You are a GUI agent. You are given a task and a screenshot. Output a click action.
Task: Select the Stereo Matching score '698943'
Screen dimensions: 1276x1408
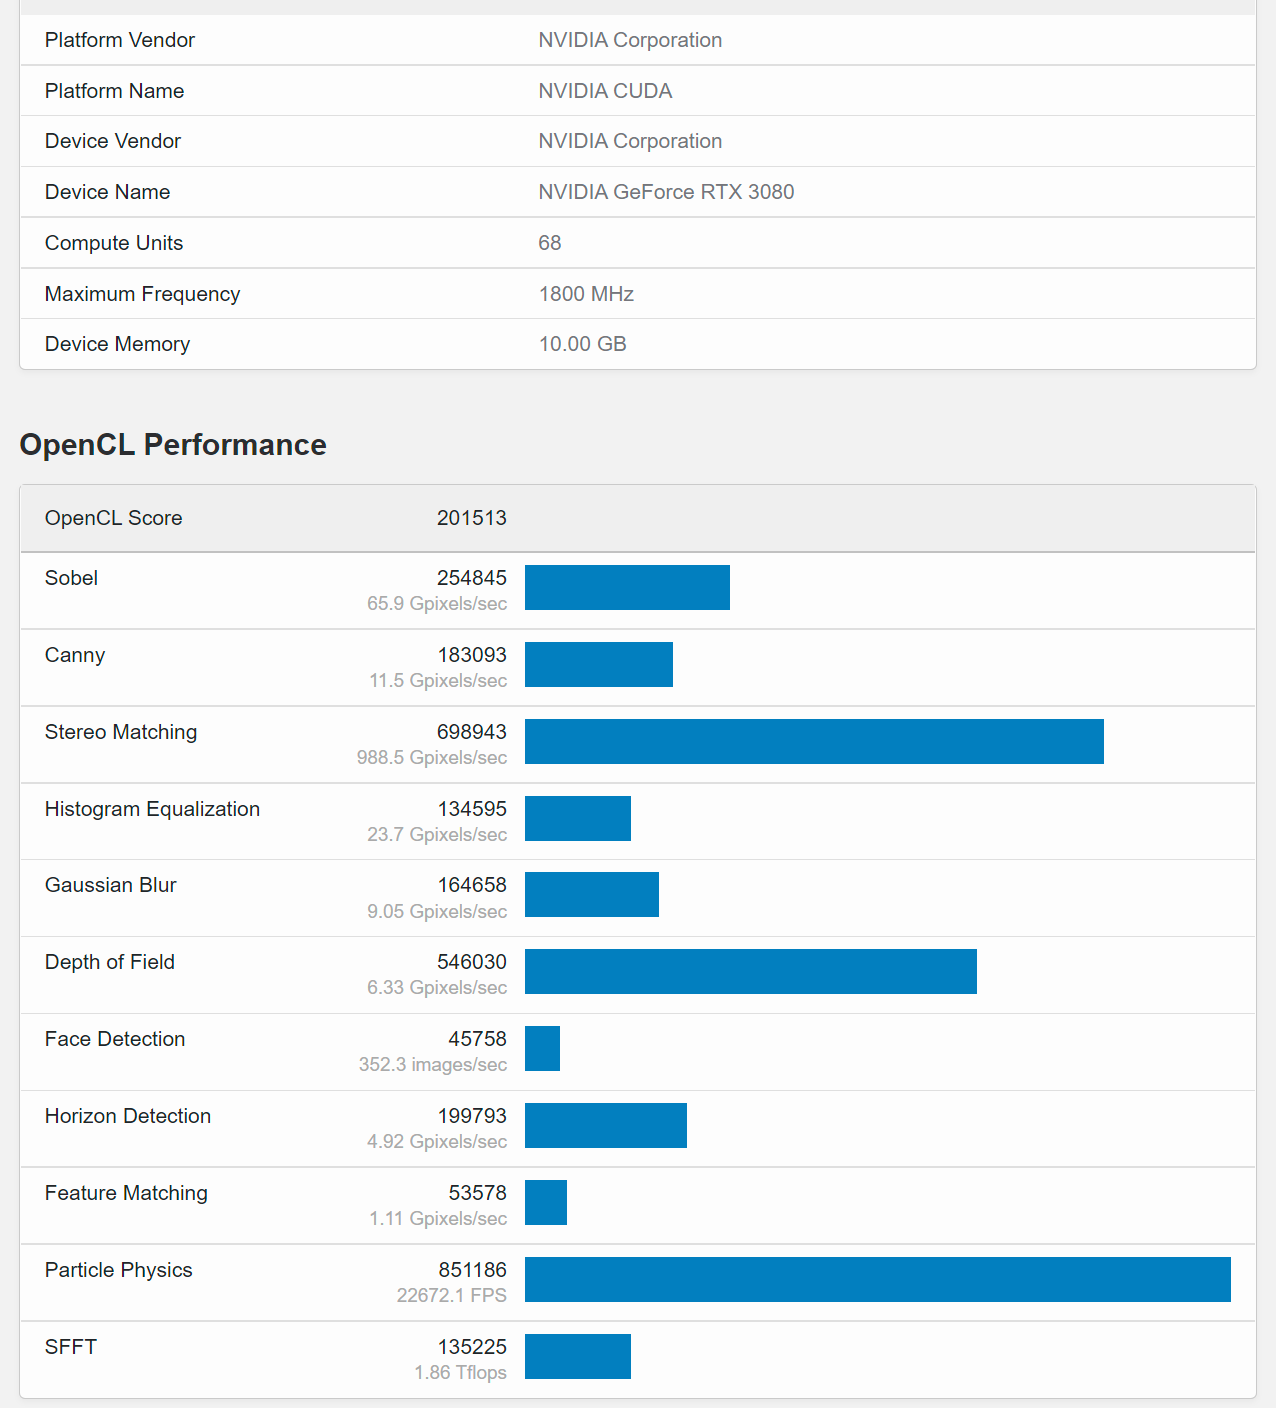[x=472, y=732]
